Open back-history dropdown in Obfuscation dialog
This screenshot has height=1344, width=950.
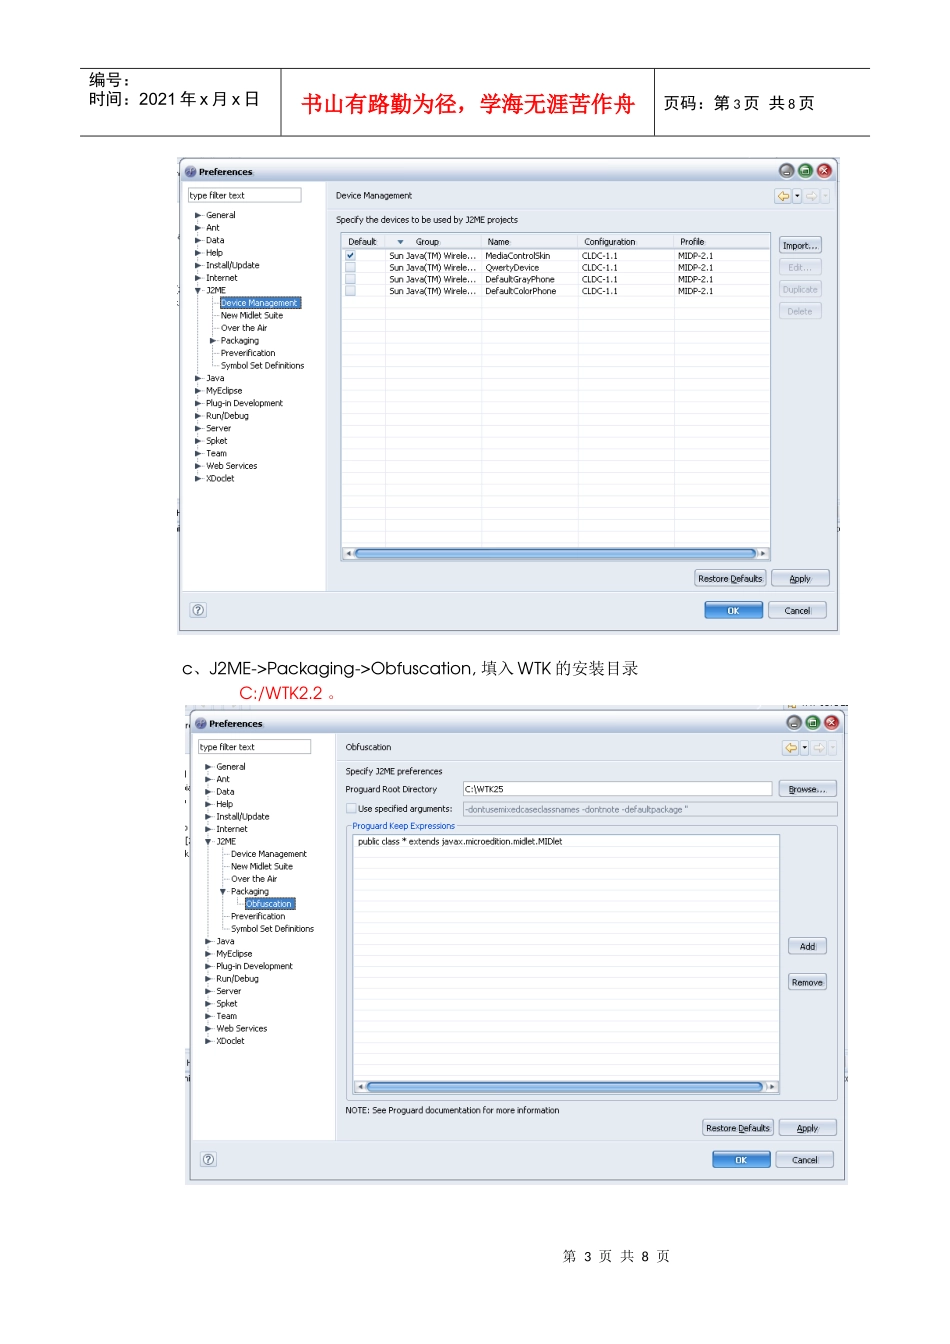pos(804,748)
